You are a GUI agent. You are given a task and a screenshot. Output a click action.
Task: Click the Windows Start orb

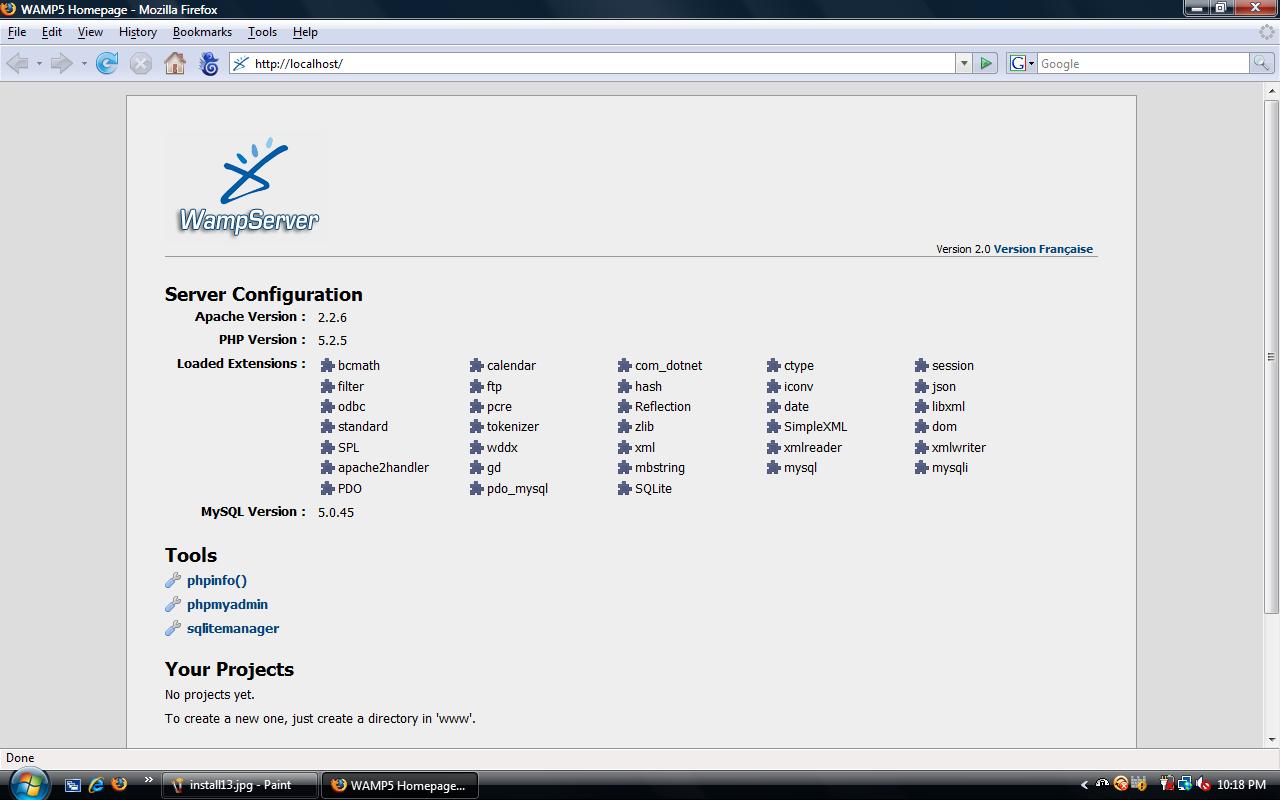pos(27,783)
